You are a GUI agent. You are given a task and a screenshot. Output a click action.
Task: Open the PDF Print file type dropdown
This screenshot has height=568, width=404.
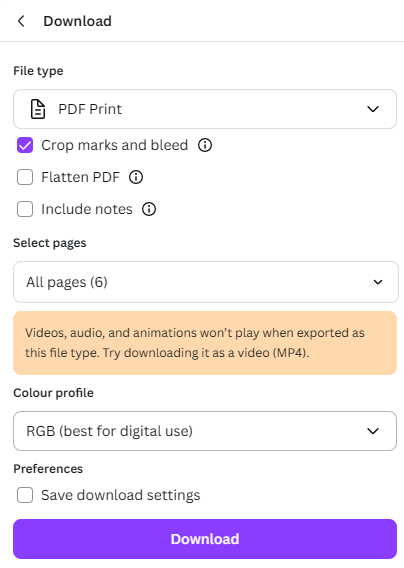click(x=205, y=109)
